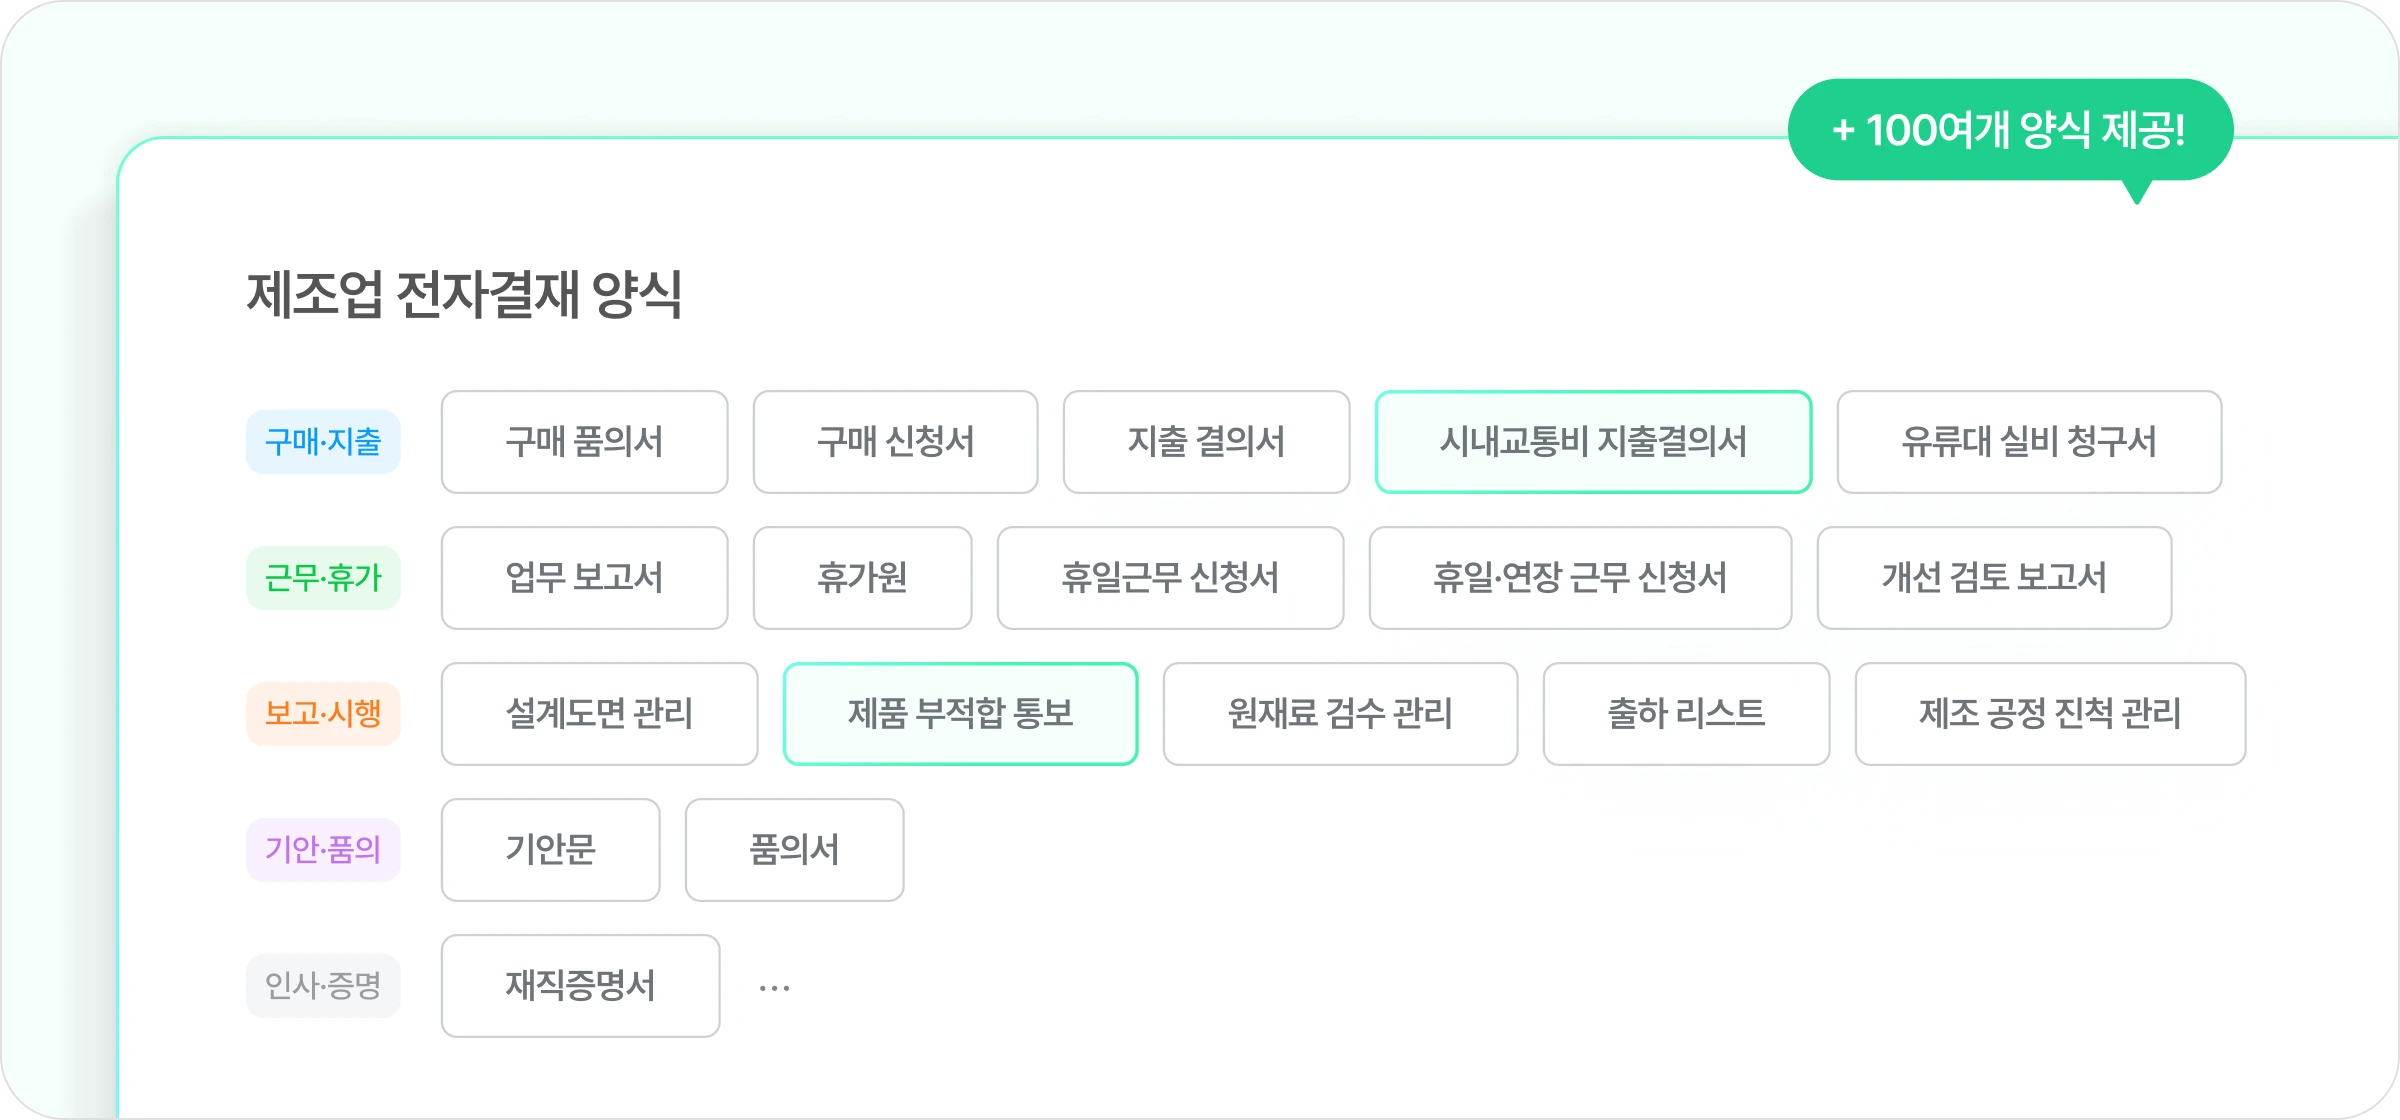
Task: Select the 구매 품의서 template
Action: [x=584, y=442]
